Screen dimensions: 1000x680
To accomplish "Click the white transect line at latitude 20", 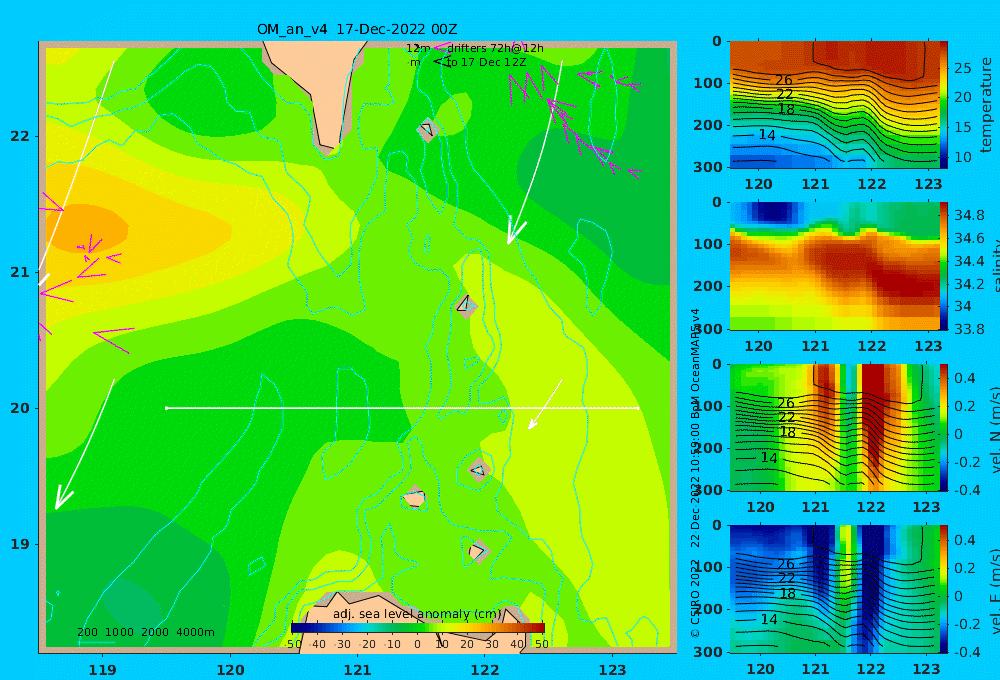I will pyautogui.click(x=402, y=408).
